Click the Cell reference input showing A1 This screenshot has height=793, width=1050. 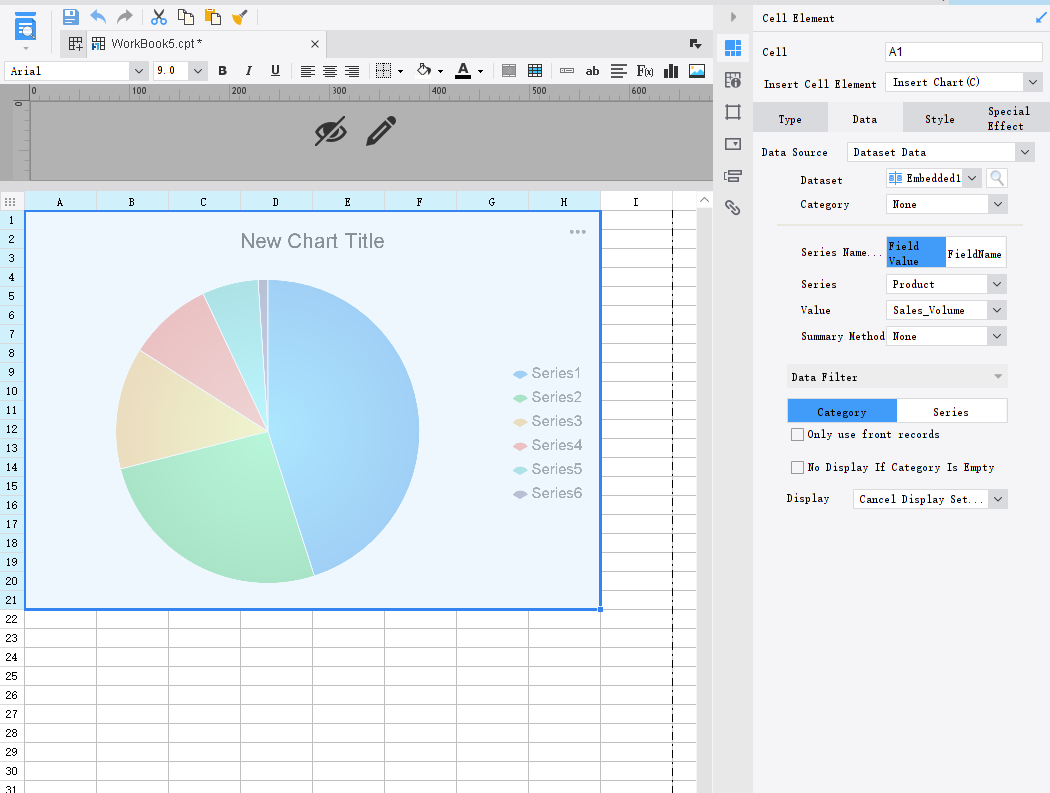pyautogui.click(x=962, y=50)
